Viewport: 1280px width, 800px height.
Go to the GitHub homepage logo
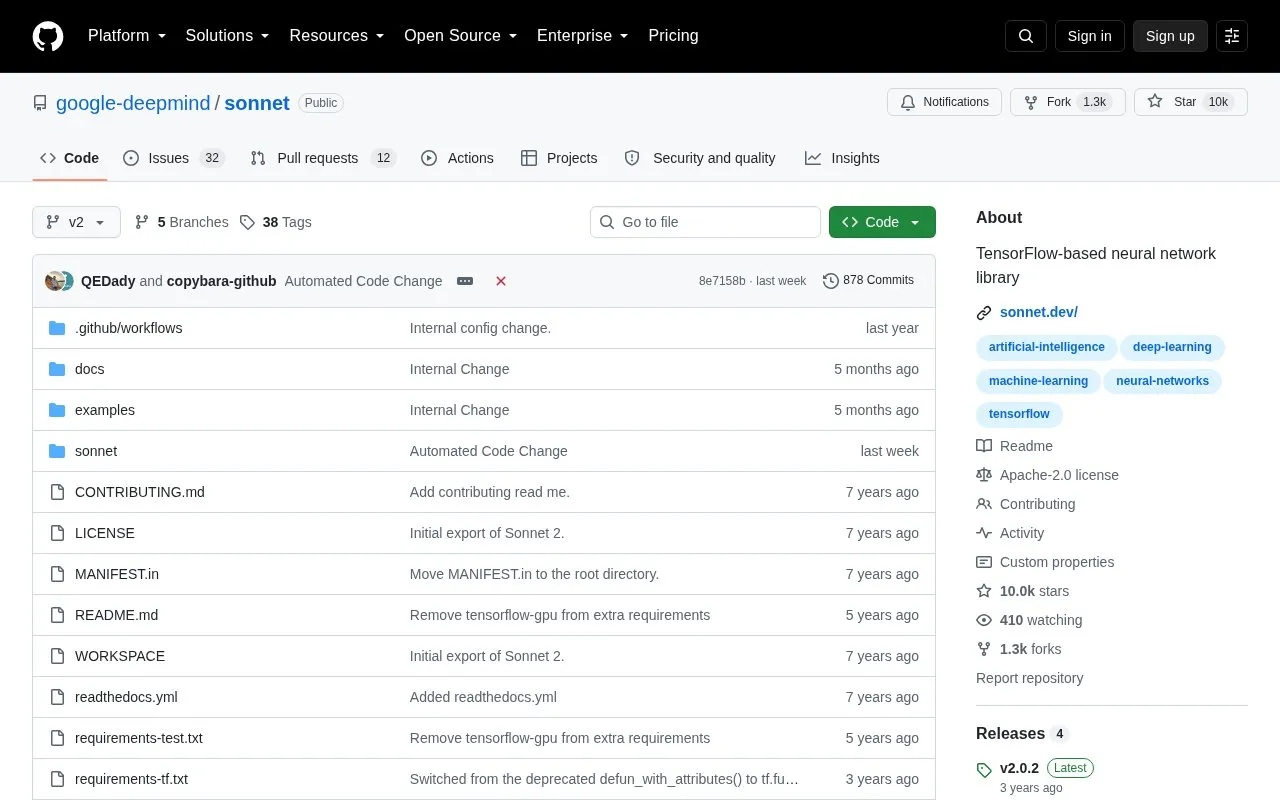(48, 36)
